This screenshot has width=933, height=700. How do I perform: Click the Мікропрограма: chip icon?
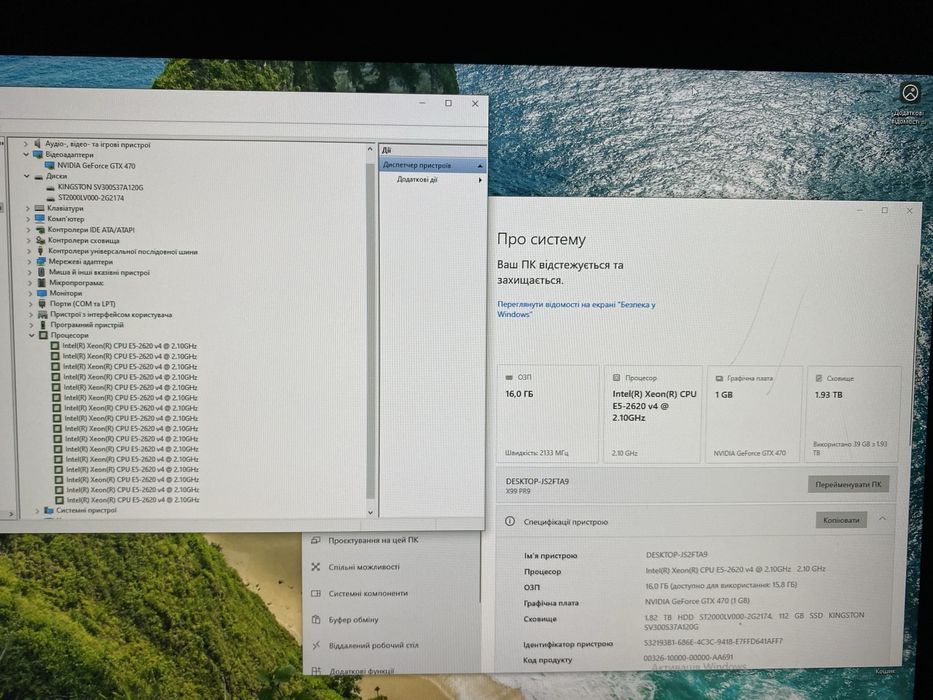pyautogui.click(x=42, y=283)
